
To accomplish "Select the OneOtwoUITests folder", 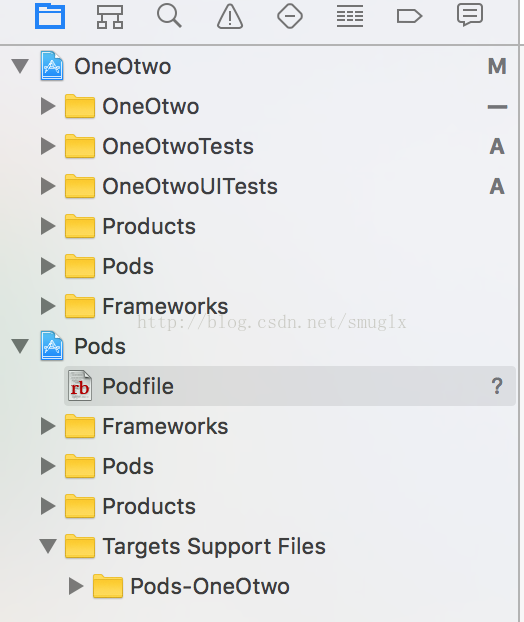I will pyautogui.click(x=190, y=186).
